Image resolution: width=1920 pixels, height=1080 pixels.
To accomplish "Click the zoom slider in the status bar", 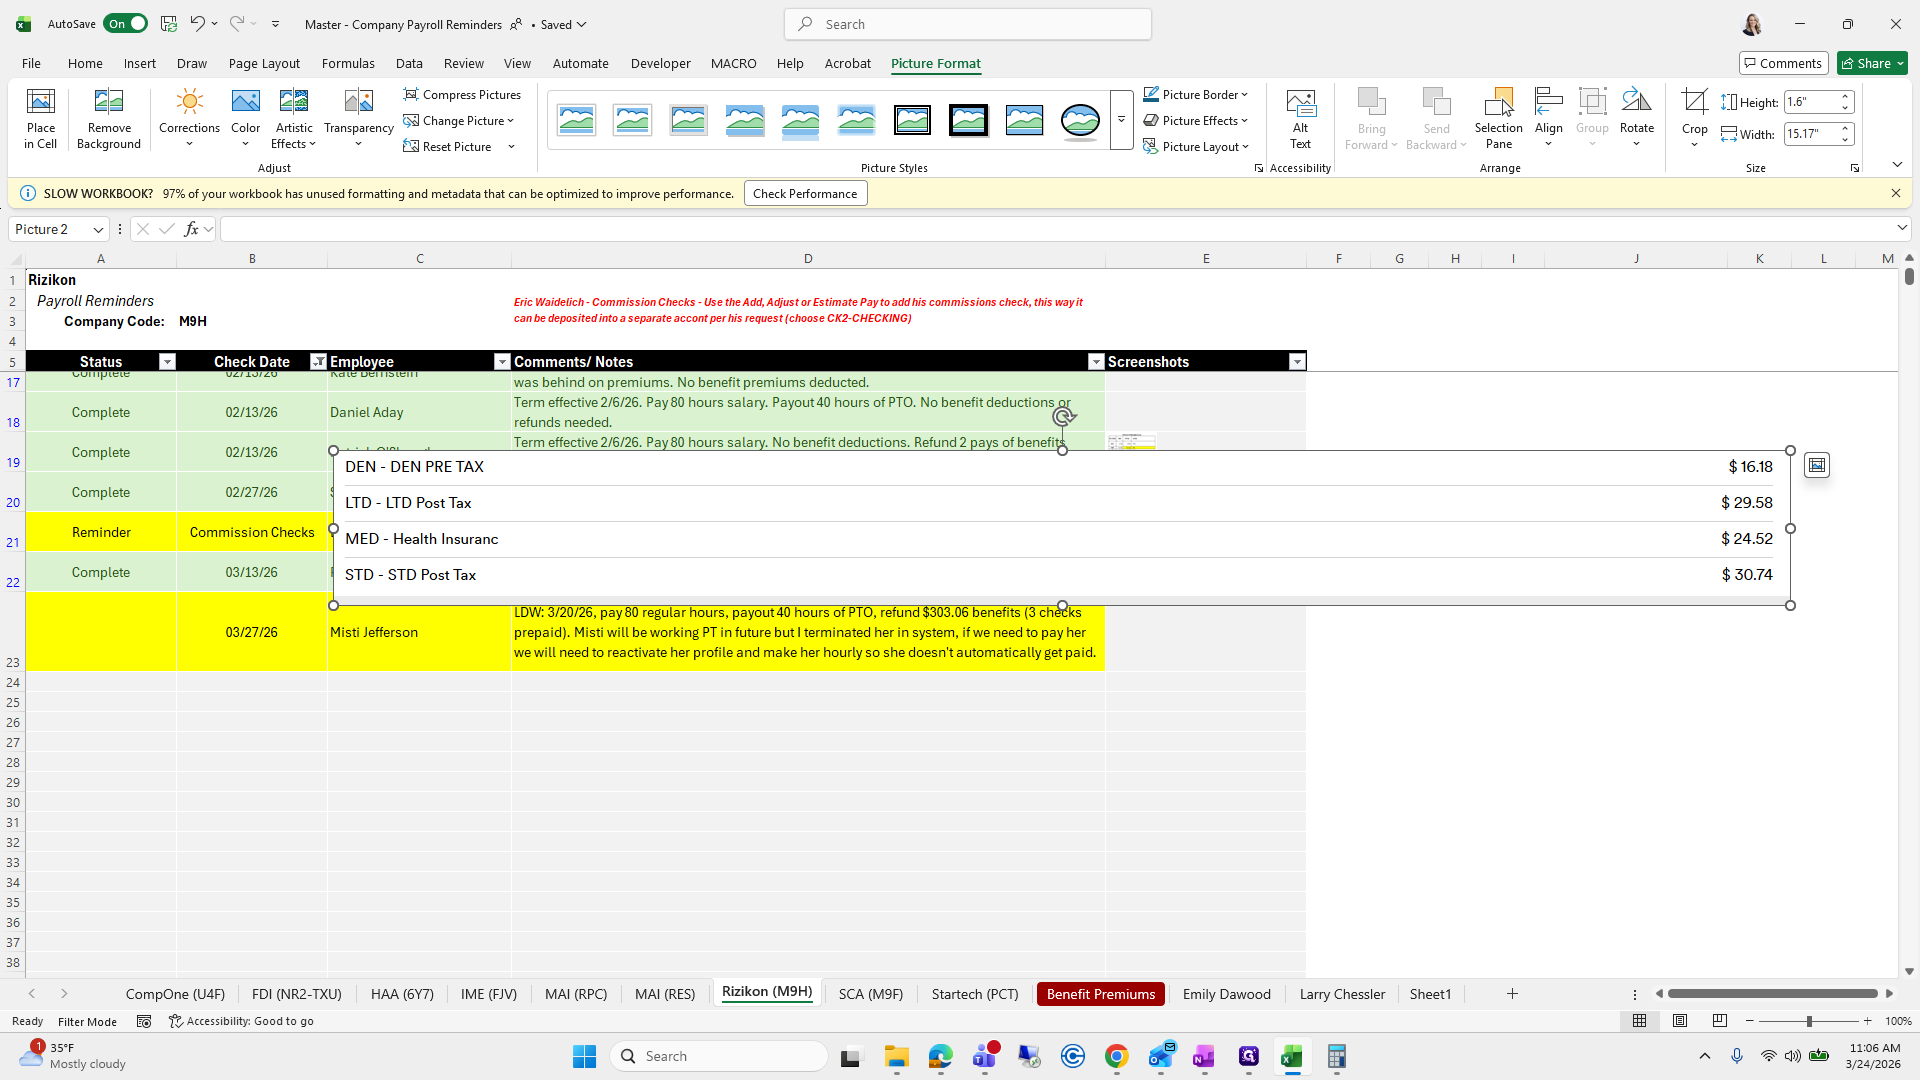I will coord(1808,1021).
